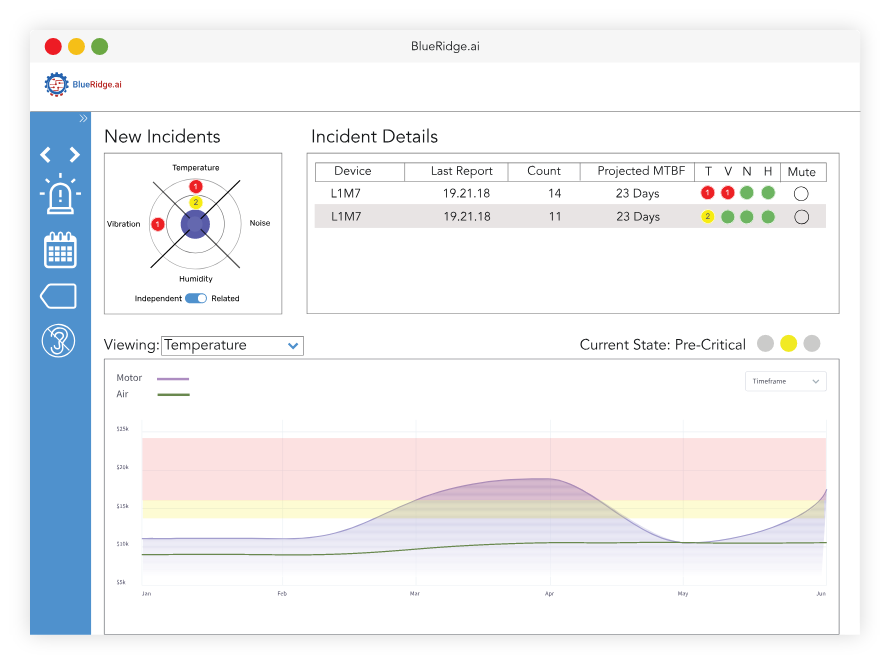Mute the second L1M7 incident row
Viewport: 890px width, 665px height.
[801, 217]
